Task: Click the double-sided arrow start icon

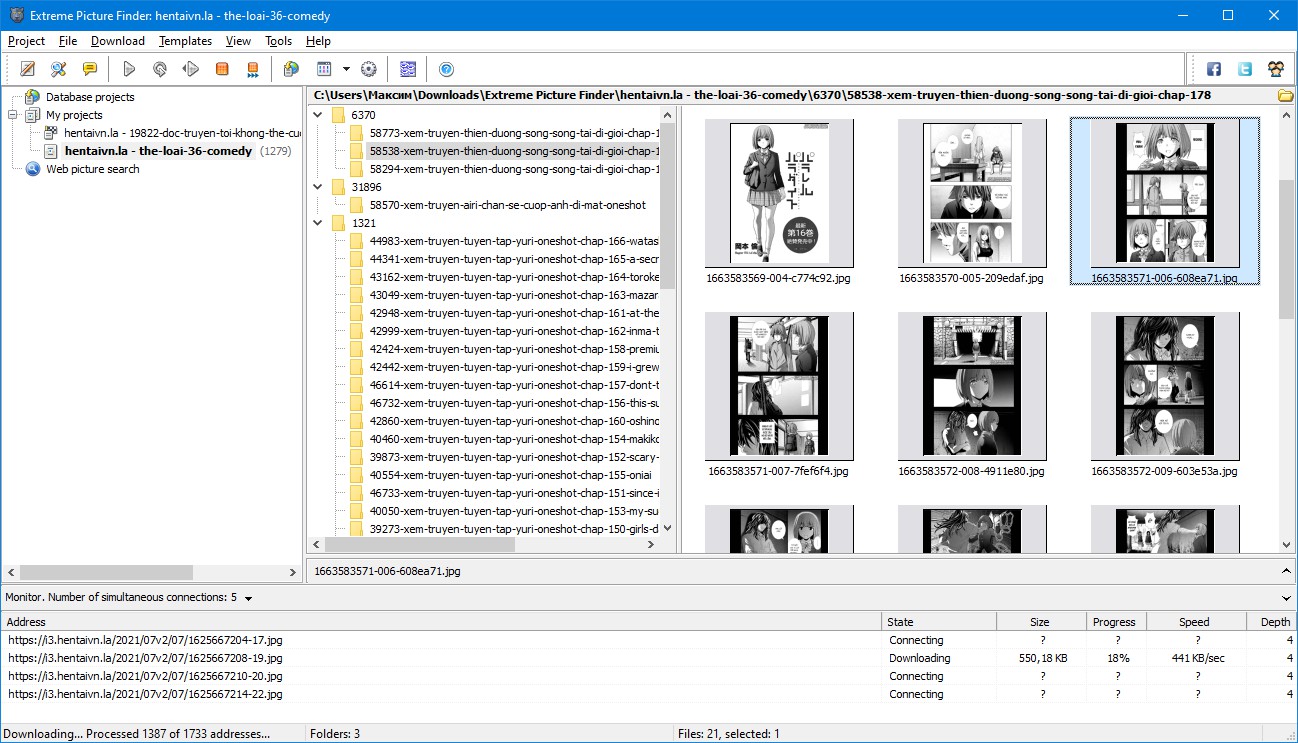Action: tap(191, 69)
